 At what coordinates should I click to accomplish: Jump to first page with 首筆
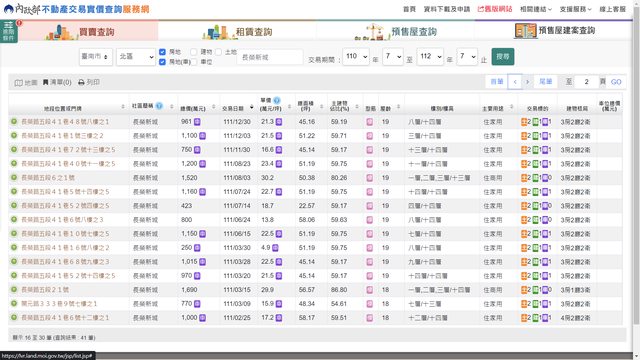[496, 82]
